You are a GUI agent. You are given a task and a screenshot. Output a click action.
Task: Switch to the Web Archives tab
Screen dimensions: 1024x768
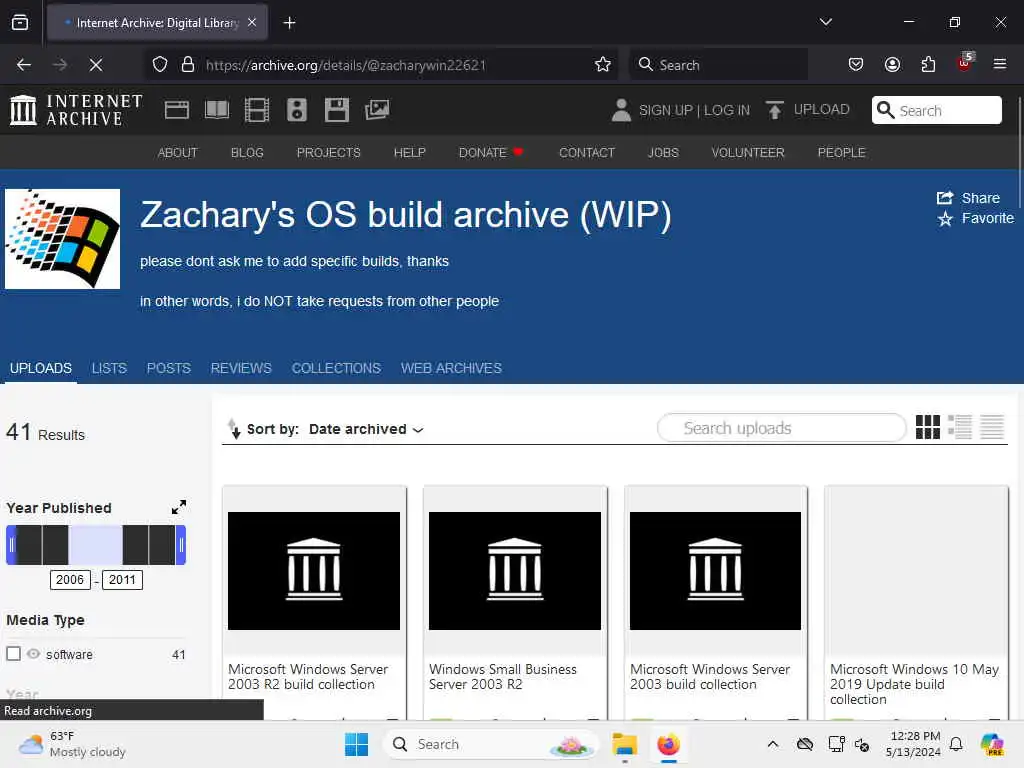click(x=451, y=368)
